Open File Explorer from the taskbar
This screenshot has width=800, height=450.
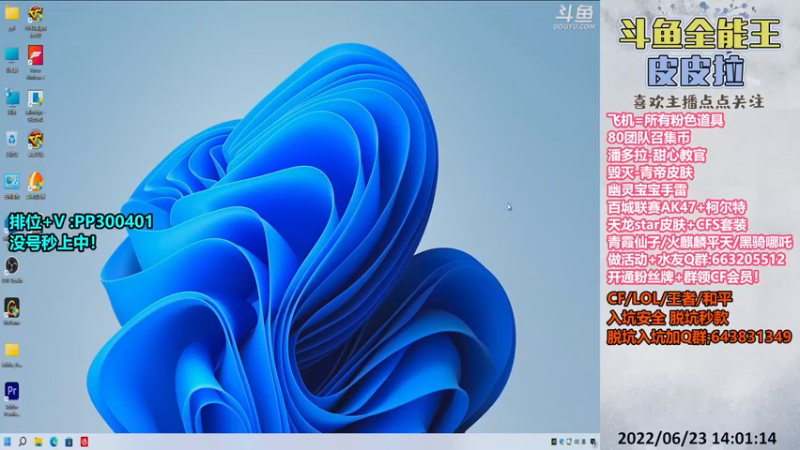[x=38, y=442]
